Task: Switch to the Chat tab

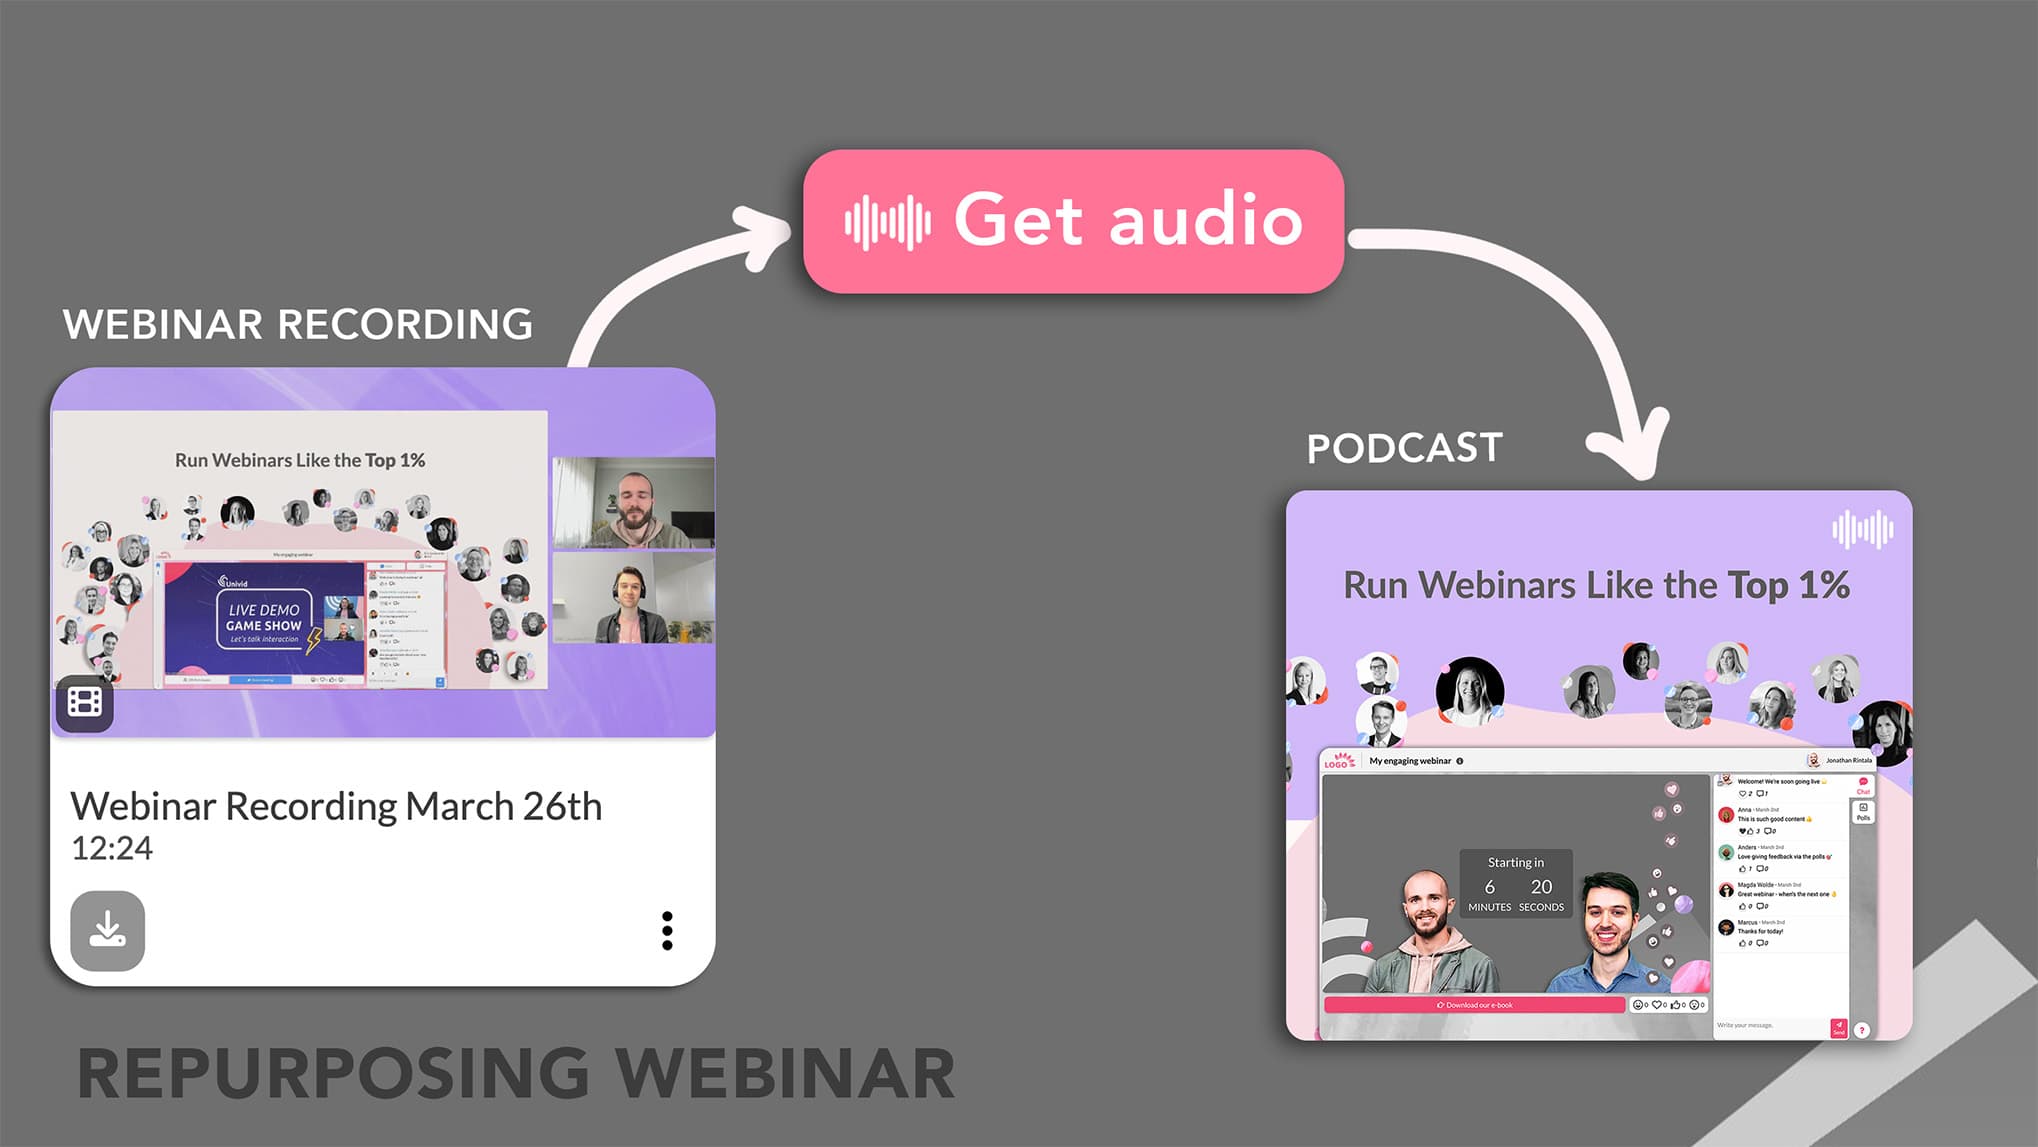Action: pos(1863,785)
